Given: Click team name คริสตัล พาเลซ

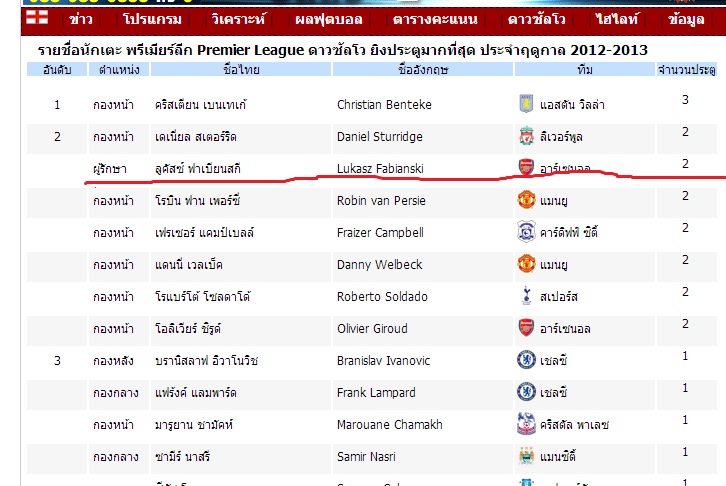Looking at the screenshot, I should (x=574, y=424).
